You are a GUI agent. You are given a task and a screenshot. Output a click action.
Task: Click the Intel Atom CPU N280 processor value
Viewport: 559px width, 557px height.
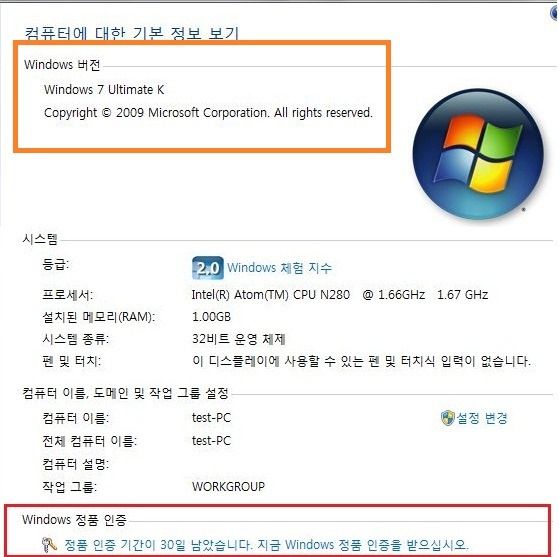(340, 295)
